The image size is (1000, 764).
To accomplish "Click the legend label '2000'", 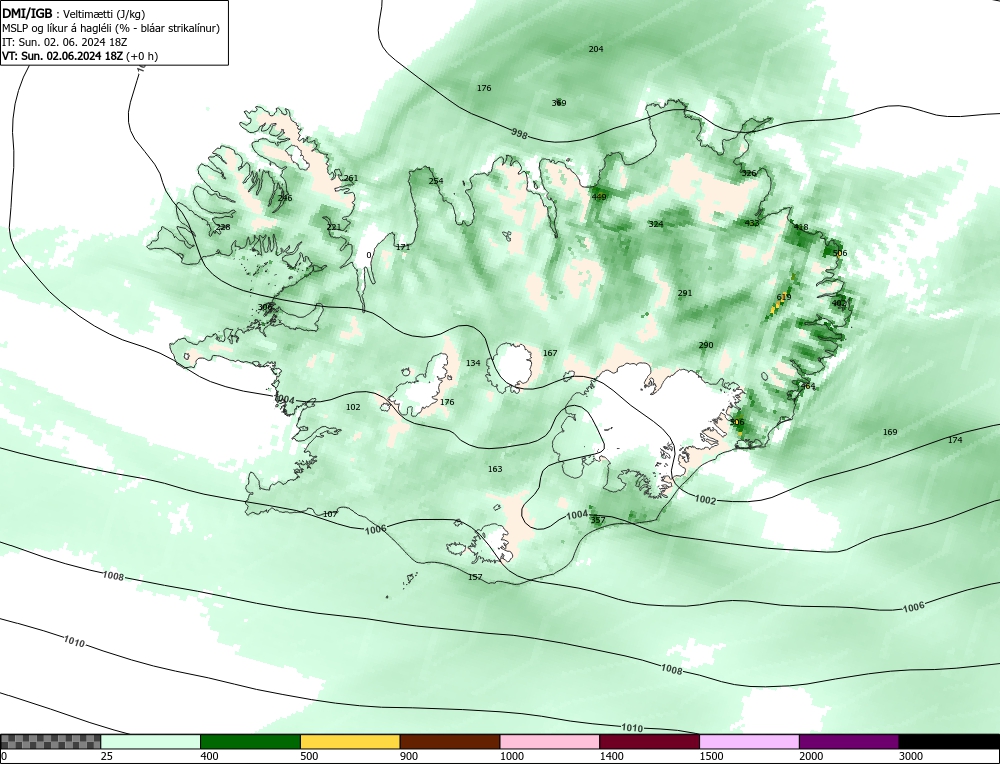I will pos(811,756).
